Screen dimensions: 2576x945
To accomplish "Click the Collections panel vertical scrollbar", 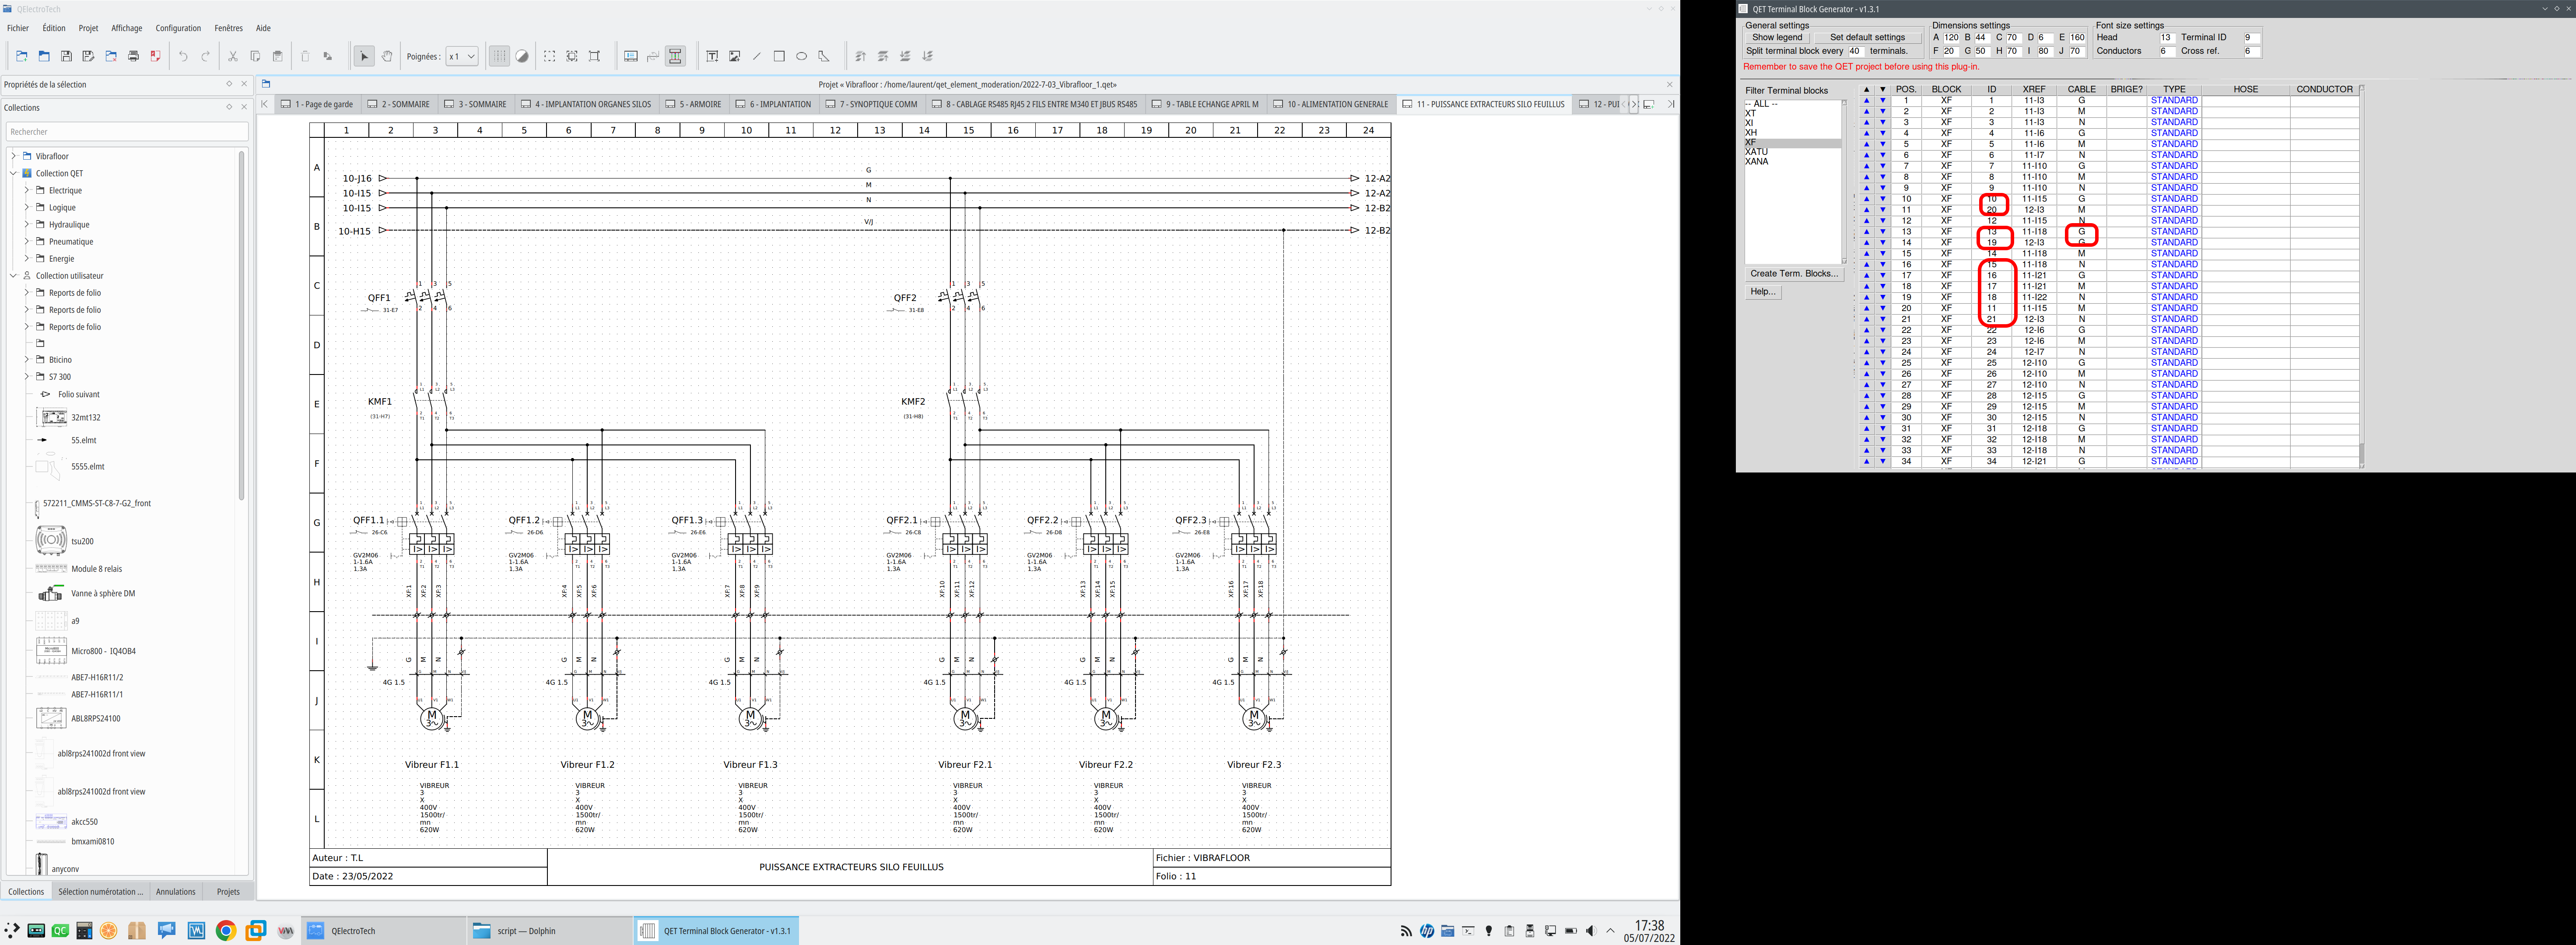I will 241,325.
